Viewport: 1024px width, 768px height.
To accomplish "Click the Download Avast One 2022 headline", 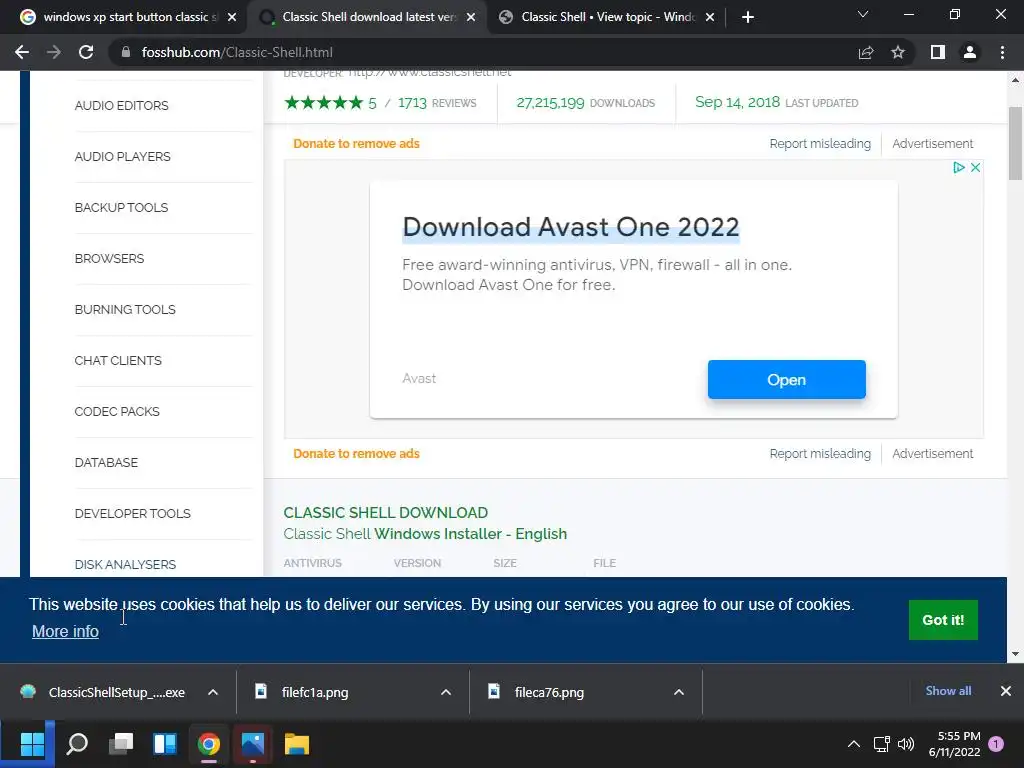I will (570, 227).
